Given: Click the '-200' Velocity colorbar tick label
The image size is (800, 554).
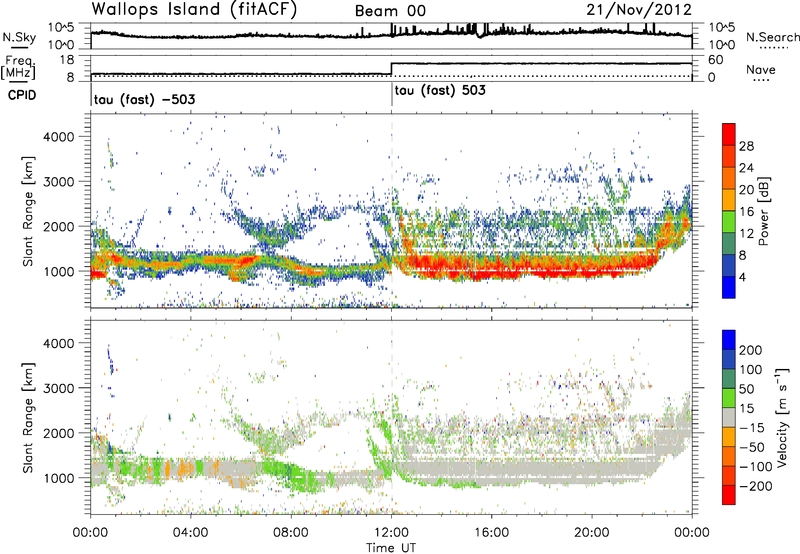Looking at the screenshot, I should point(755,486).
